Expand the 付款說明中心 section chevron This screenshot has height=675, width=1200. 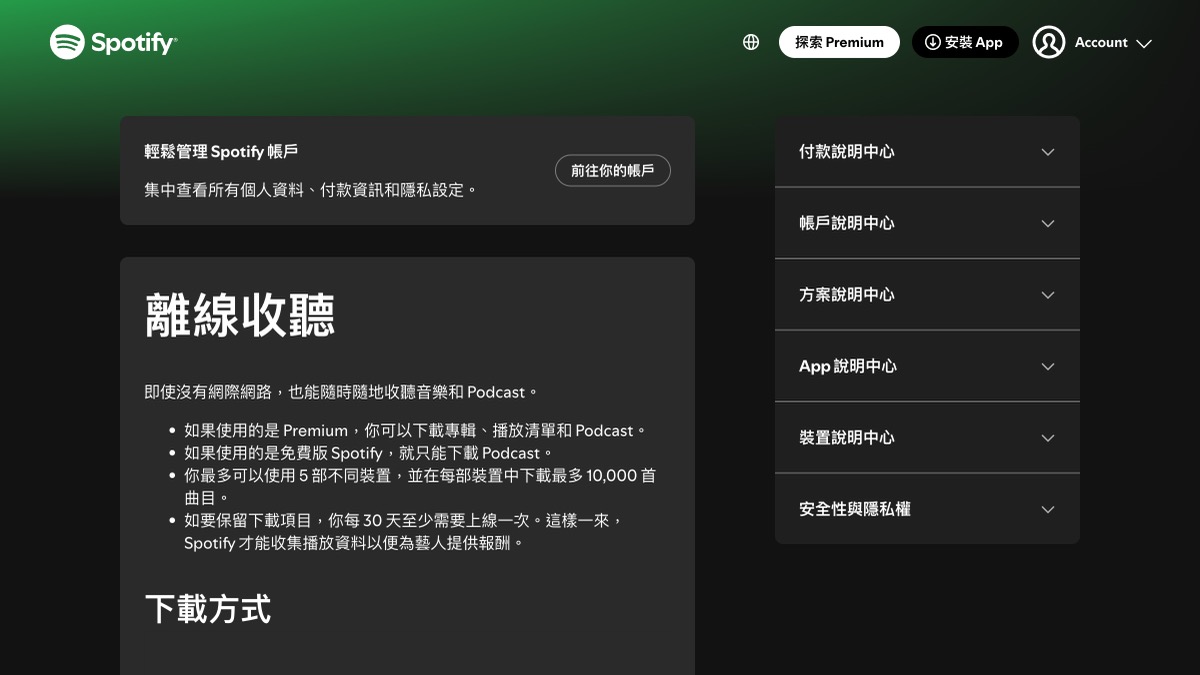[x=1048, y=152]
